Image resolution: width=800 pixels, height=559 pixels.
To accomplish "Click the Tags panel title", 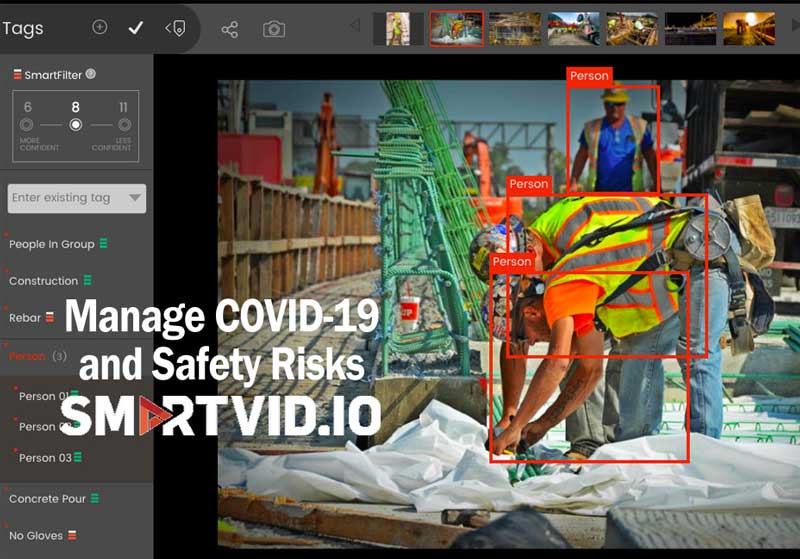I will 22,29.
